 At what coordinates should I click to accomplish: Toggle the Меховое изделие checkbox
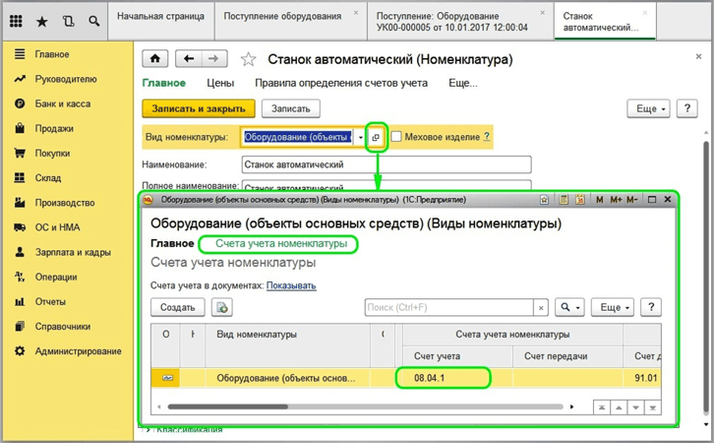(x=397, y=136)
